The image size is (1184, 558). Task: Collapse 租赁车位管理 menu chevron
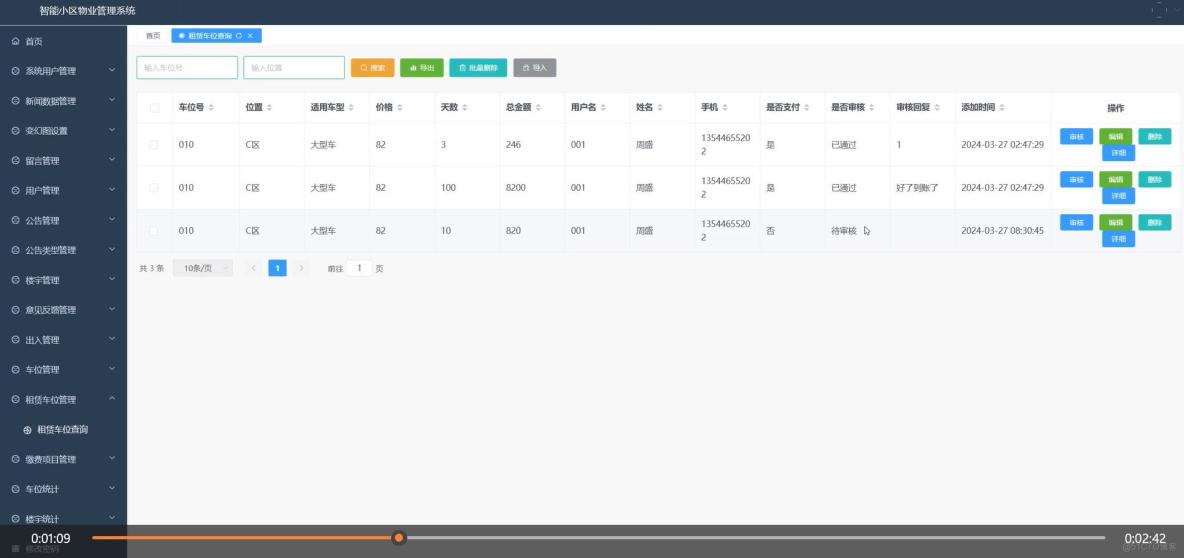112,399
